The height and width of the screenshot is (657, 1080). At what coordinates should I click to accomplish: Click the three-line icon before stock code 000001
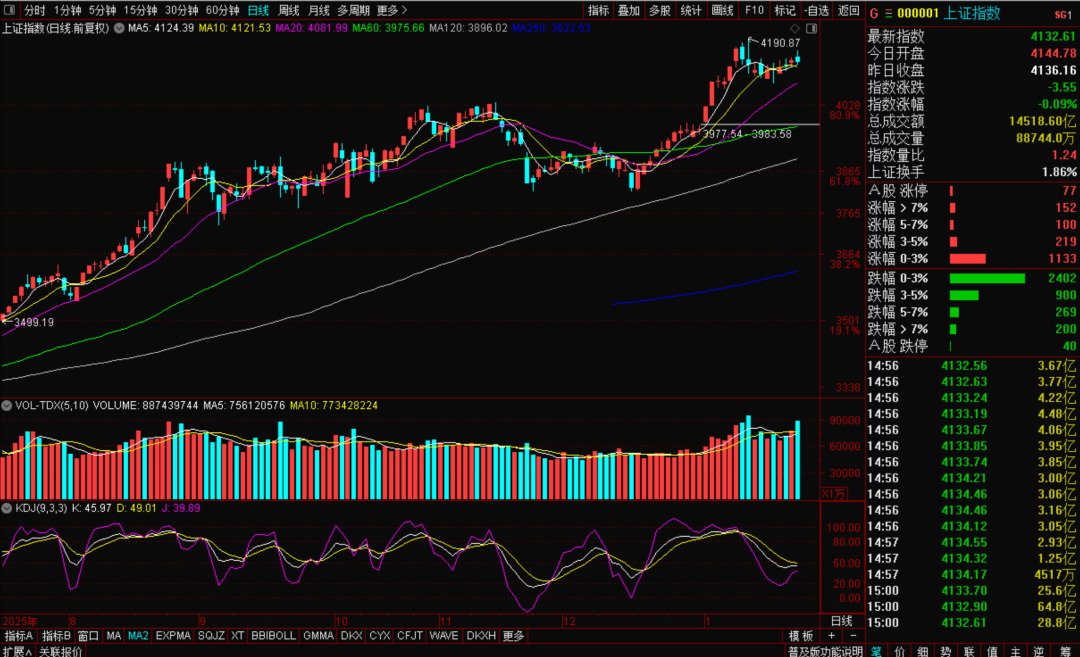(887, 14)
